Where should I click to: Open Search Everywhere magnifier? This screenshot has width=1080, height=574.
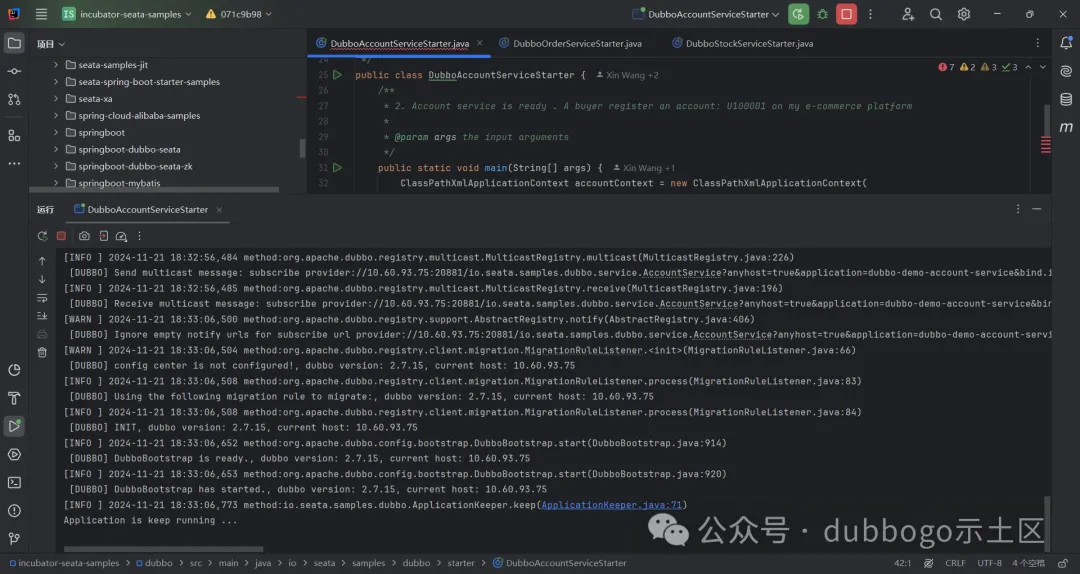point(936,14)
